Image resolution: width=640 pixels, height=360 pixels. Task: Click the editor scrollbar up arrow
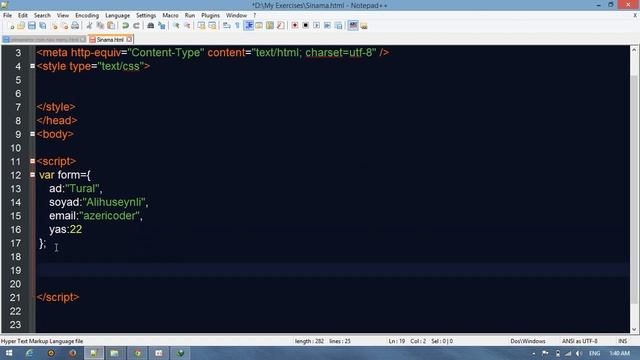pos(634,50)
